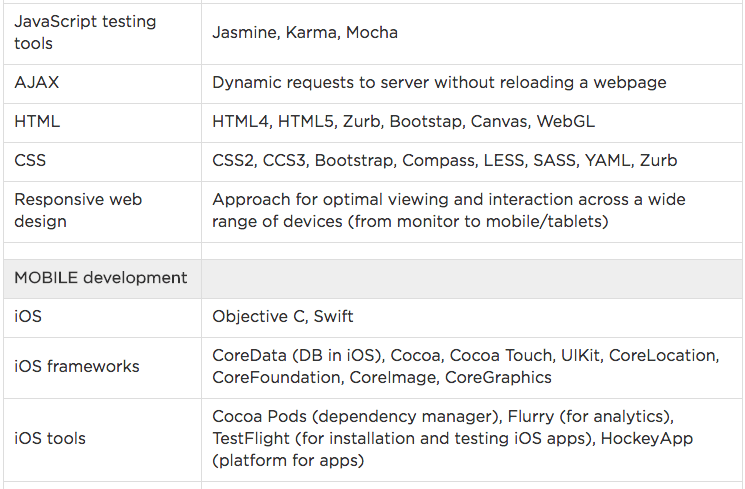Click the word 'HTML5' in the table
The width and height of the screenshot is (745, 489).
(x=305, y=121)
